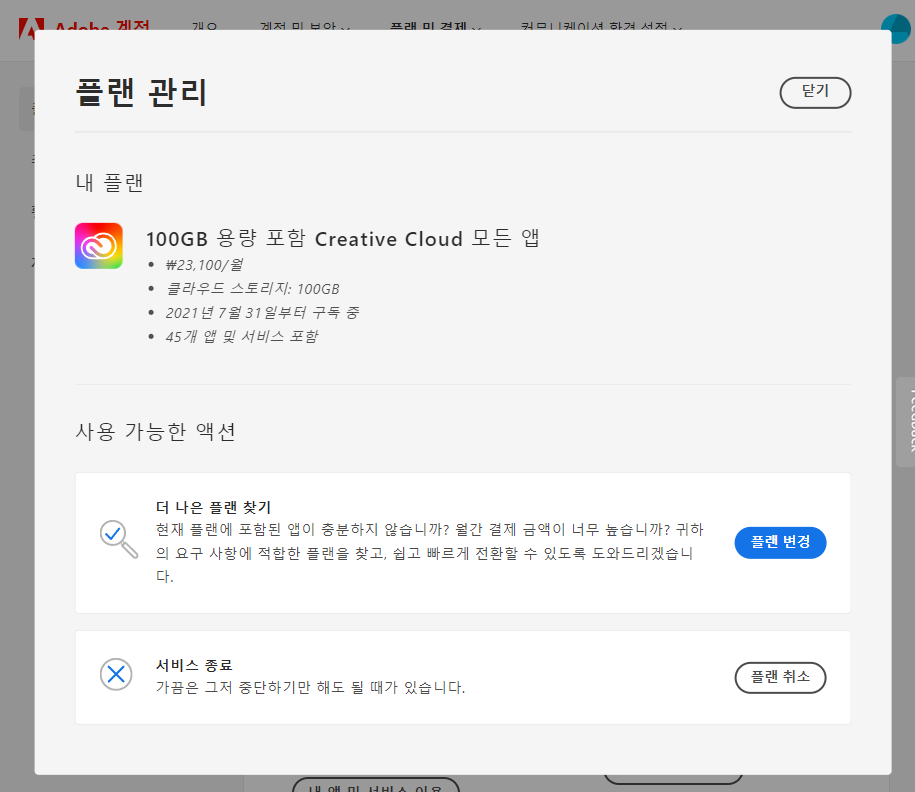Click the profile avatar at top right

pos(896,28)
